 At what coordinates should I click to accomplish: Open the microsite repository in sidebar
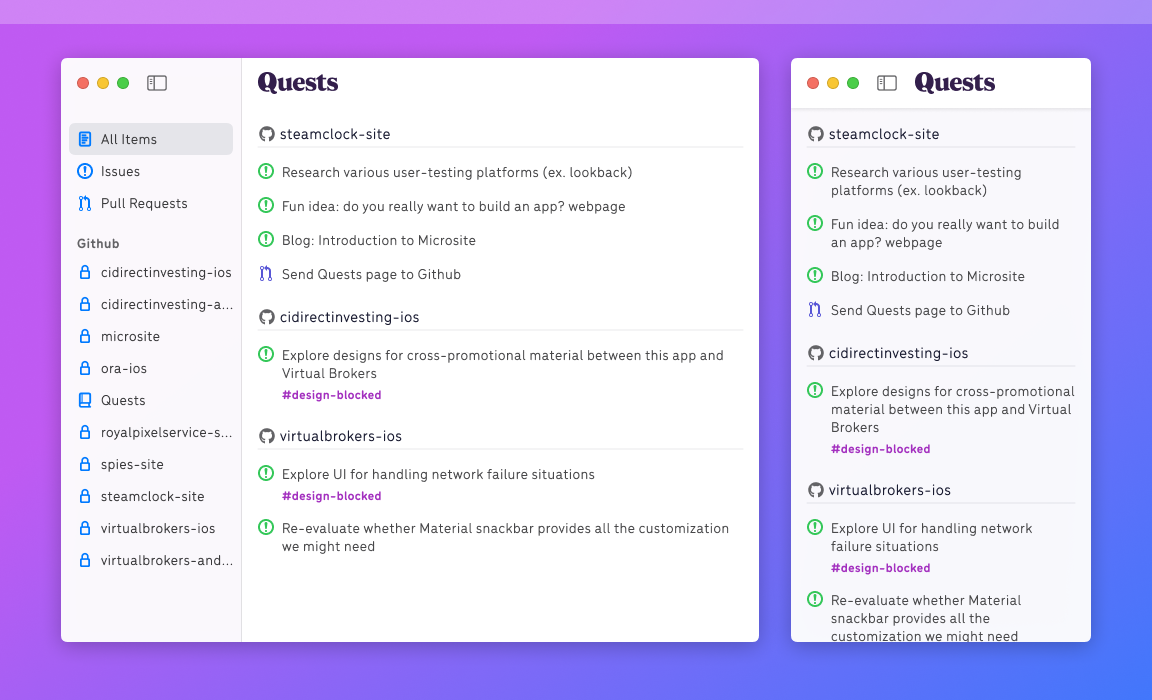point(151,336)
